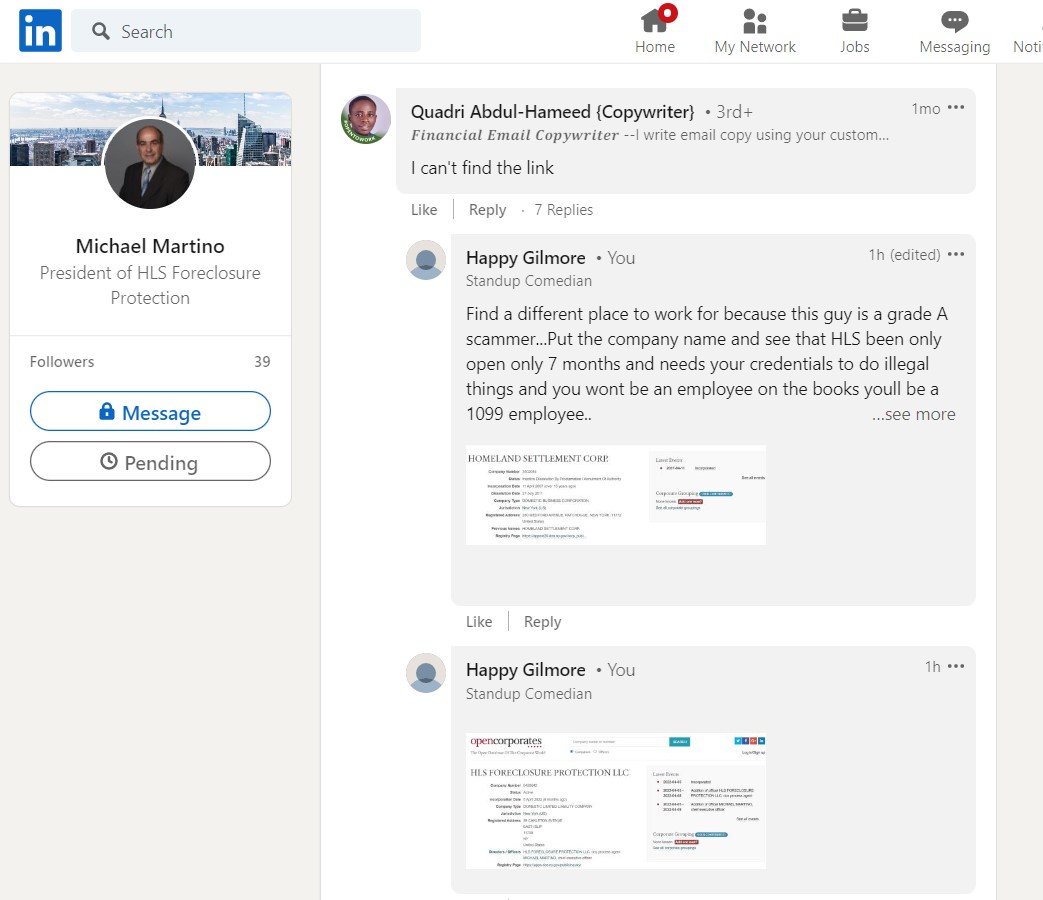Viewport: 1043px width, 900px height.
Task: Click the Followers label
Action: [x=62, y=362]
